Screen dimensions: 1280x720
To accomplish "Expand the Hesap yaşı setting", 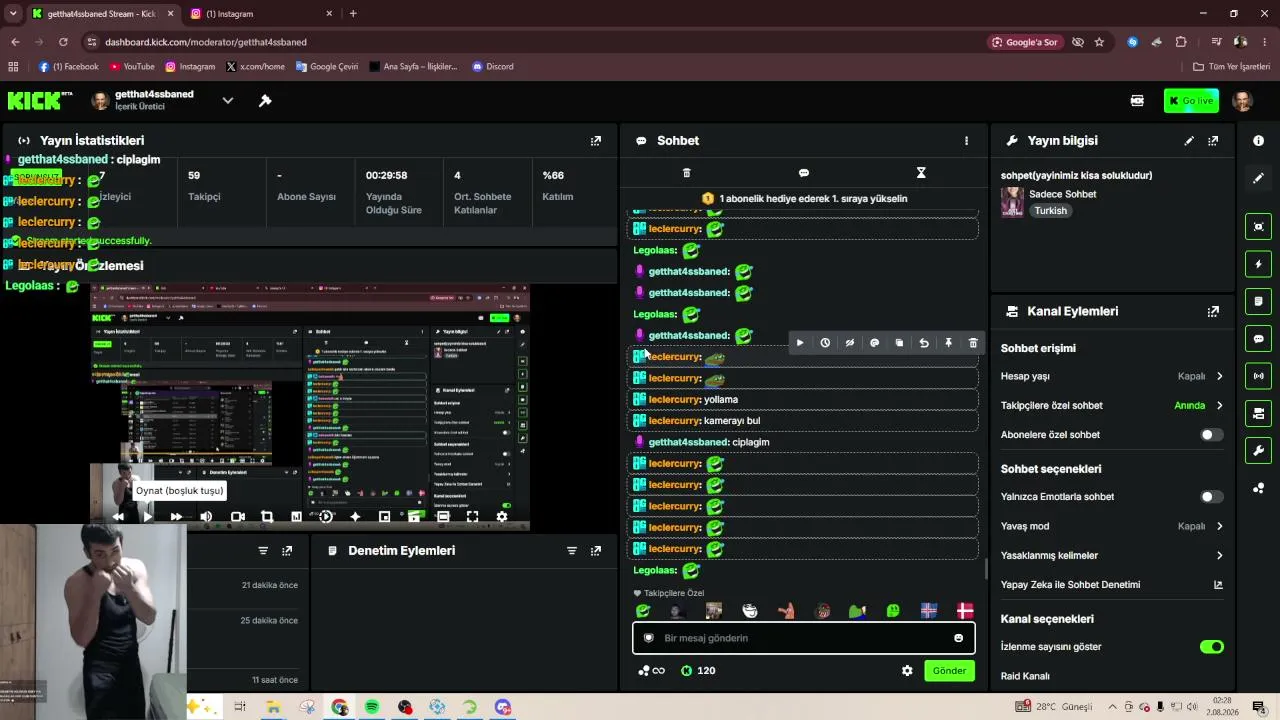I will pyautogui.click(x=1219, y=377).
